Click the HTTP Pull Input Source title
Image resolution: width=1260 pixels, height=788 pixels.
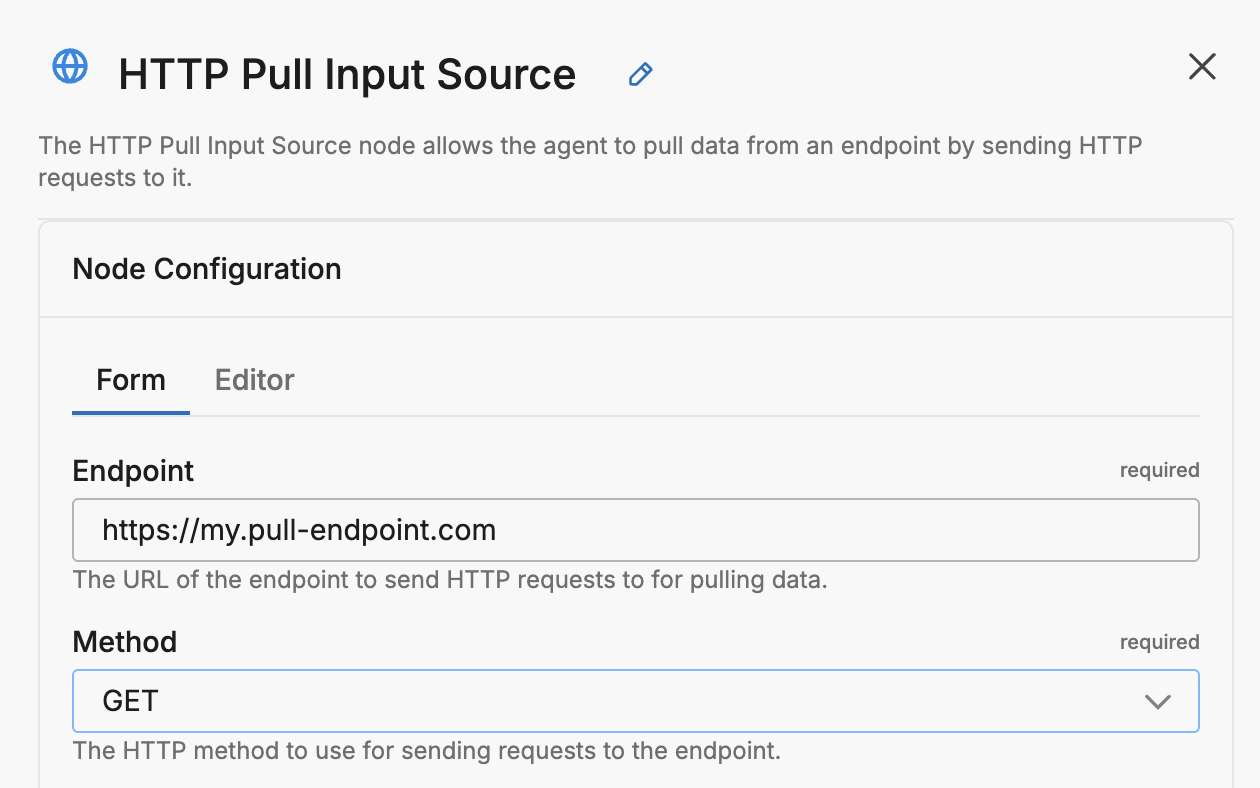347,75
